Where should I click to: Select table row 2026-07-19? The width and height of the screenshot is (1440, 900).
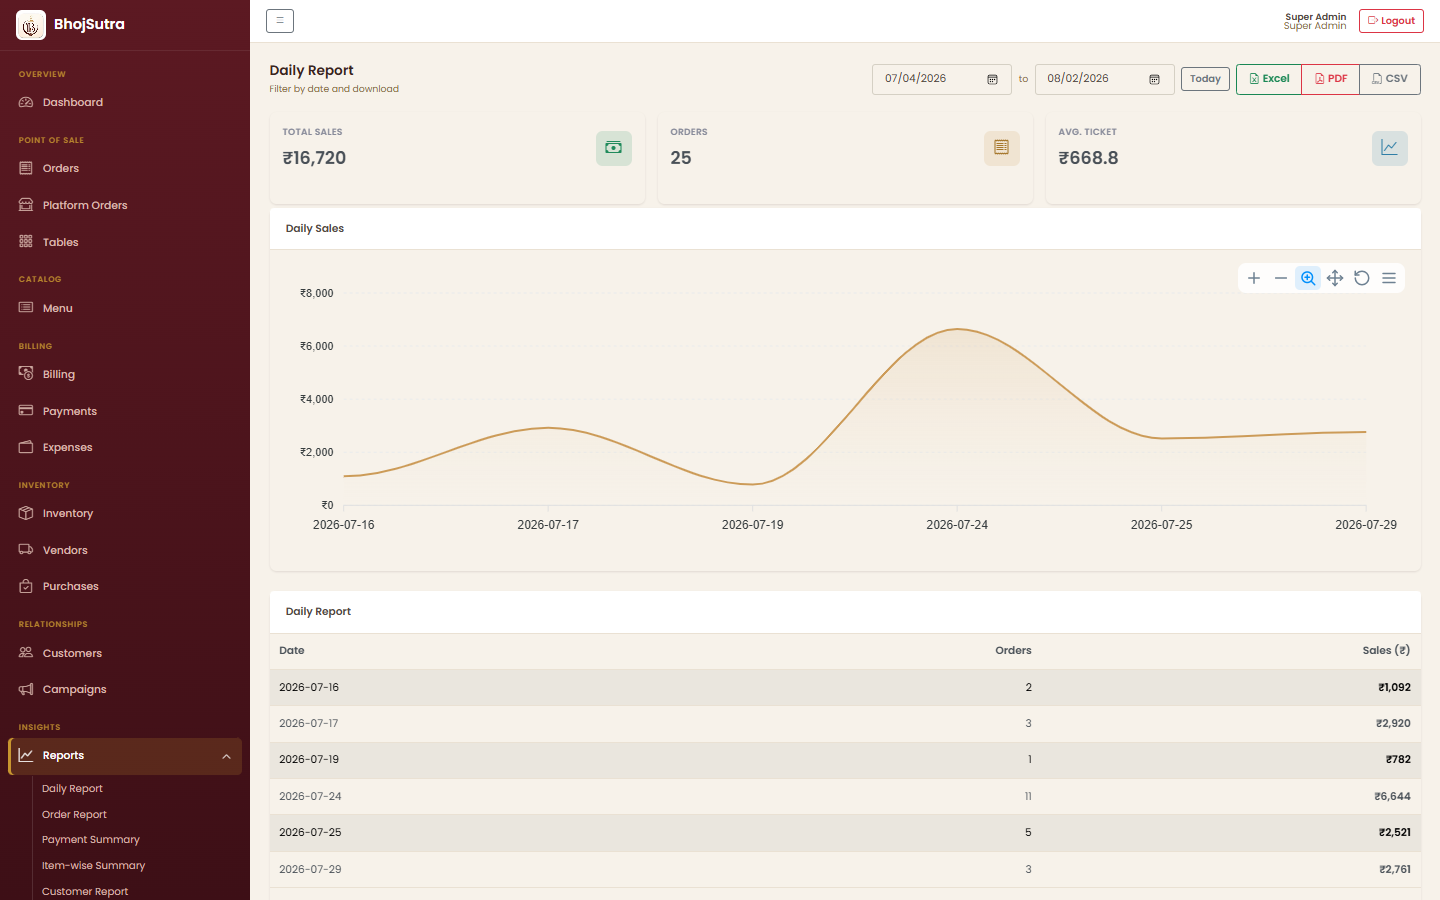pos(845,760)
